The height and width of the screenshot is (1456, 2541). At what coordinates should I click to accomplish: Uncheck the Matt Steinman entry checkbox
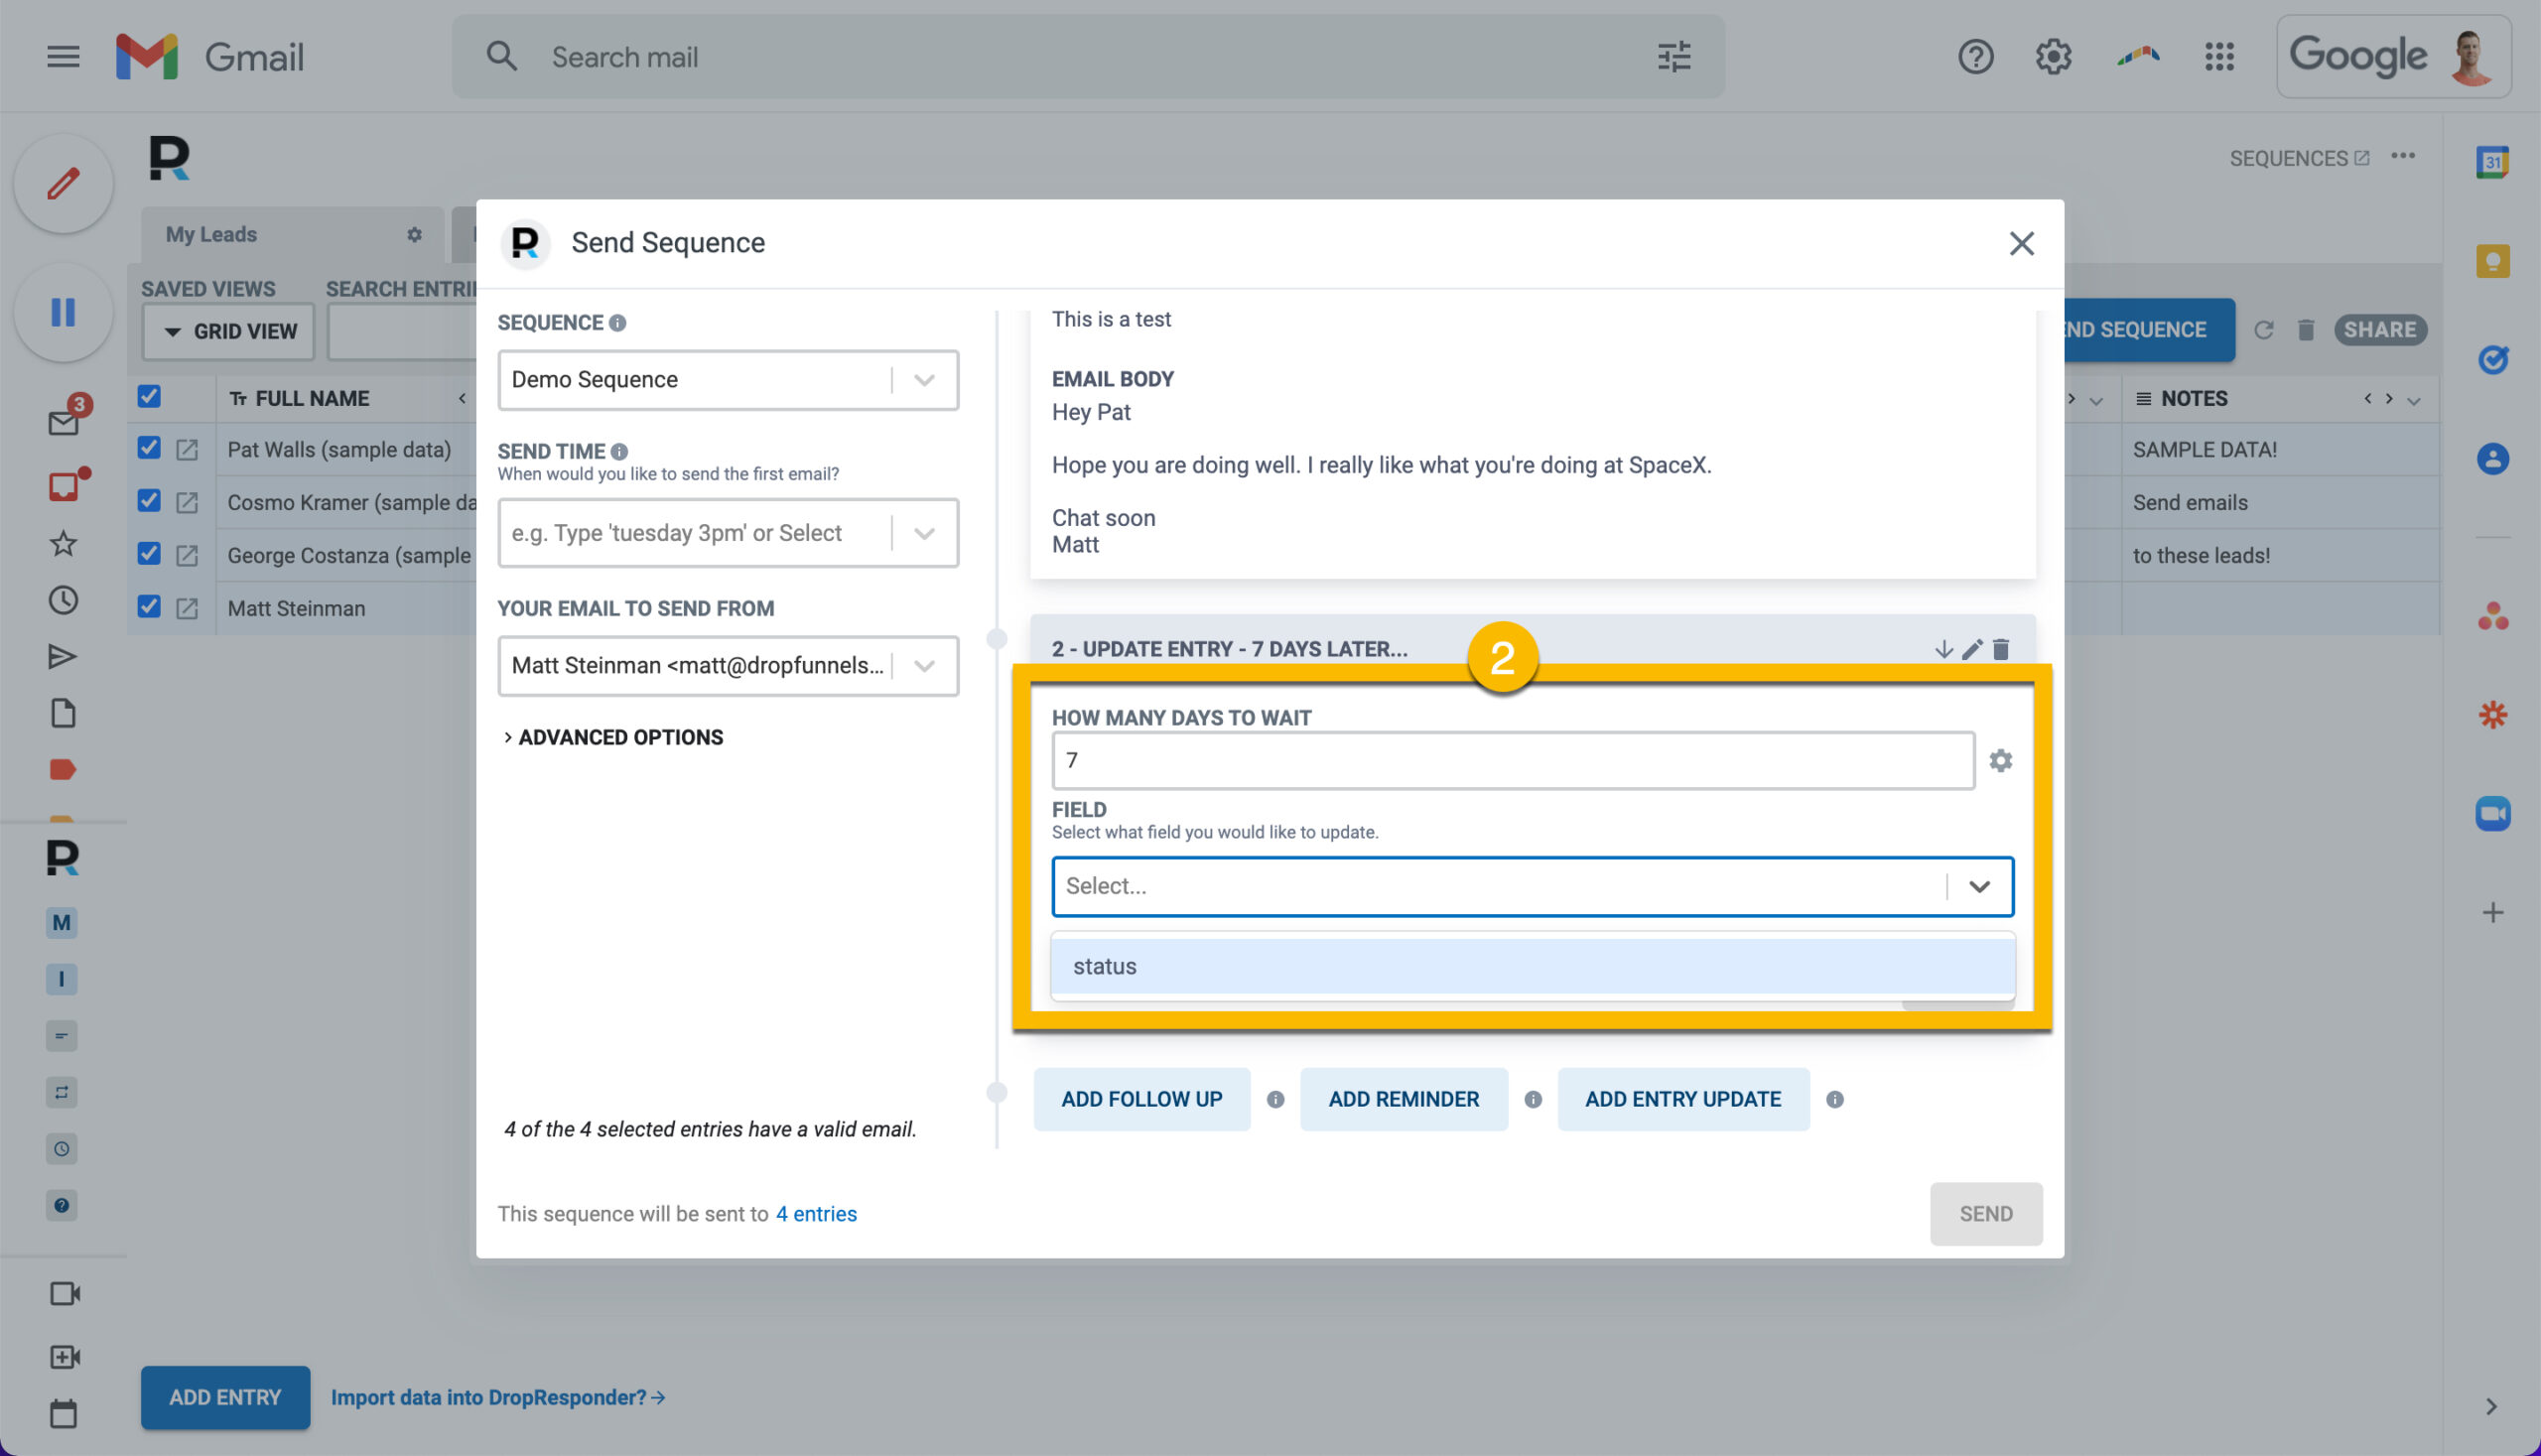click(x=149, y=606)
